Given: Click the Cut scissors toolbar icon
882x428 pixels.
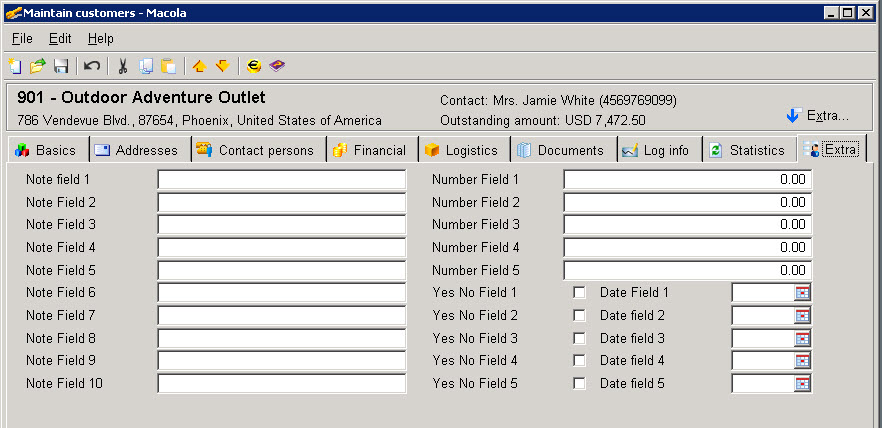Looking at the screenshot, I should [123, 66].
